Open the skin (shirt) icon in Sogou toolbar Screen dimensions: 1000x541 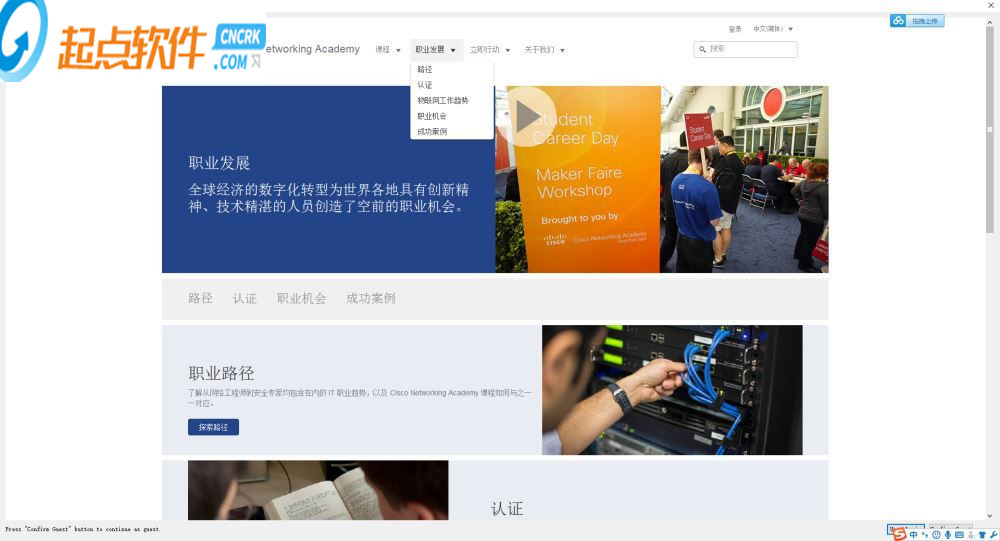(x=982, y=535)
